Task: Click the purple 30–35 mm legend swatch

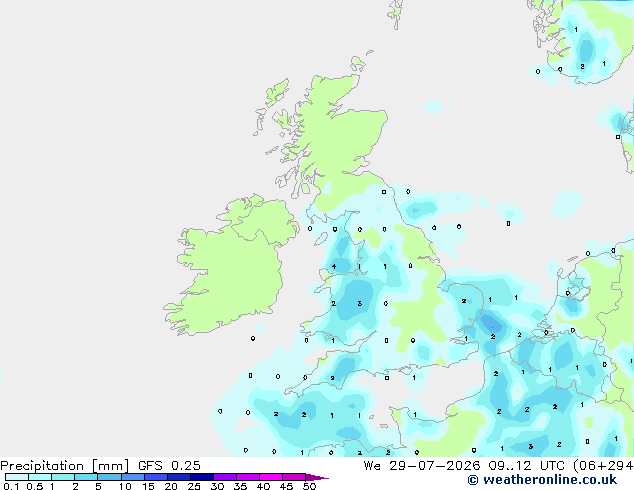Action: [225, 477]
